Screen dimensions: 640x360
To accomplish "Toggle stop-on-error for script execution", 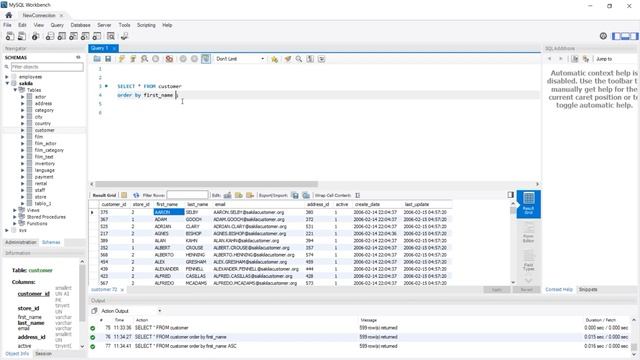I will (169, 59).
